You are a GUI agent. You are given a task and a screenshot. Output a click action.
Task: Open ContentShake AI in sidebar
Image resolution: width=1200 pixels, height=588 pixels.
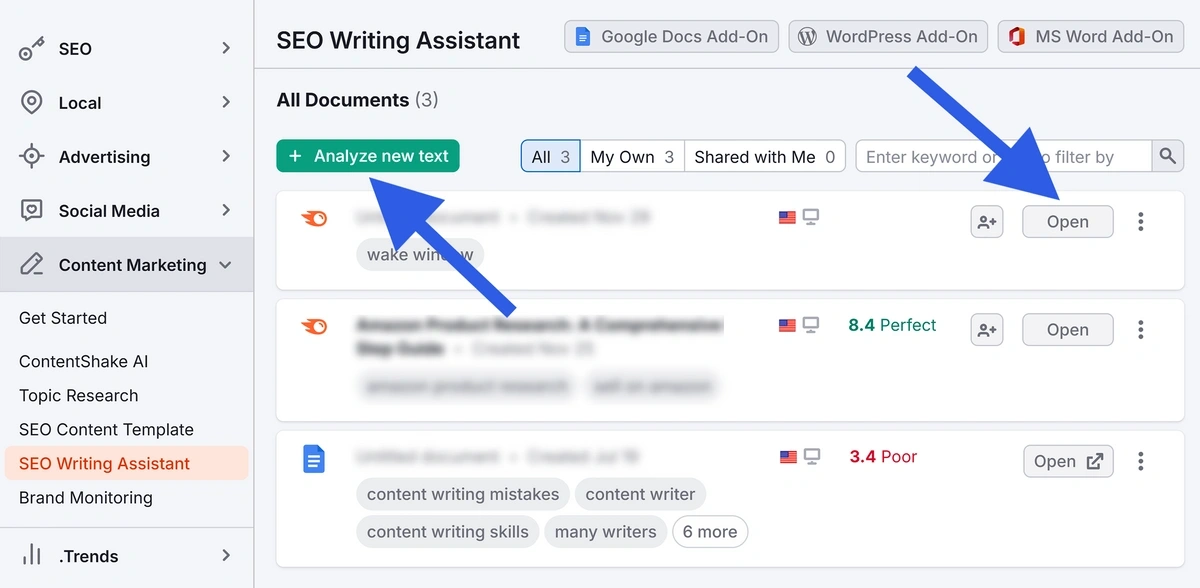click(x=84, y=361)
